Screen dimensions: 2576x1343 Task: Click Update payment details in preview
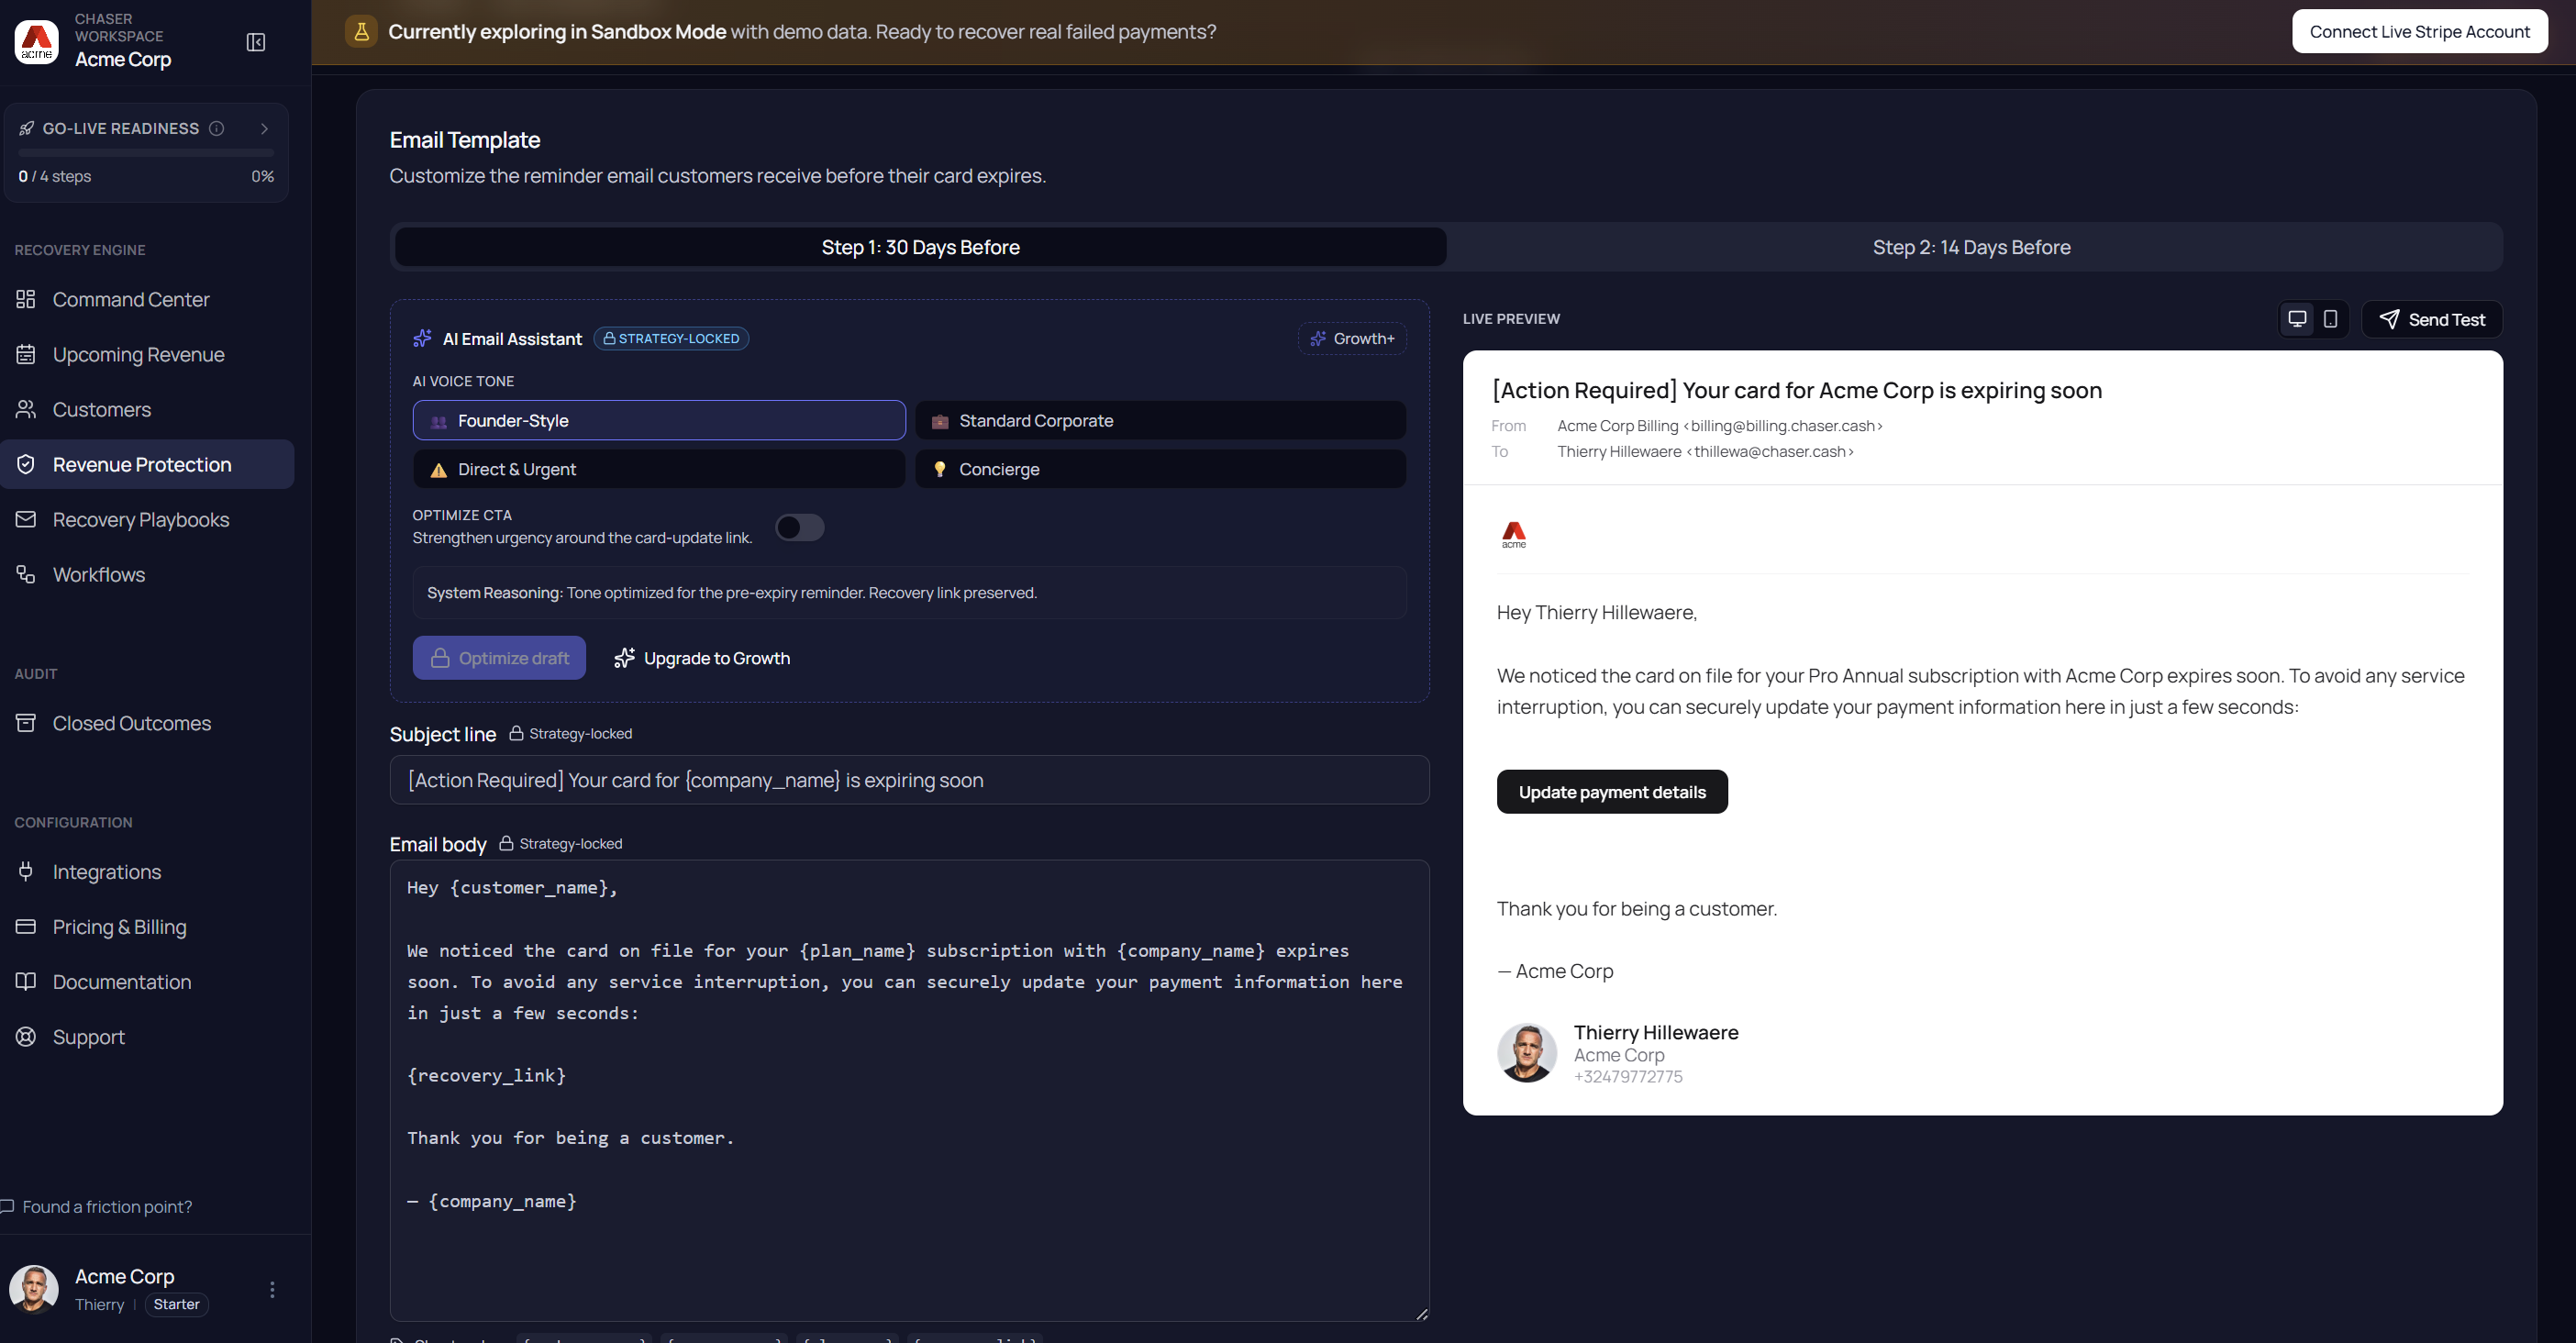click(1612, 792)
